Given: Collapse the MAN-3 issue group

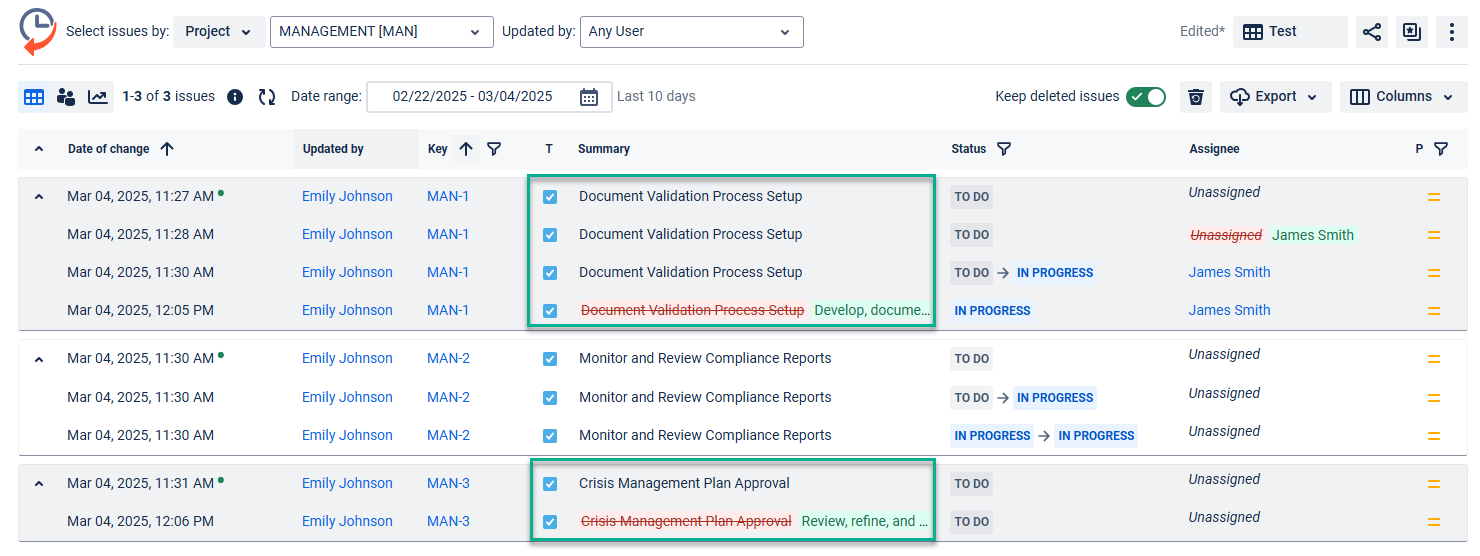Looking at the screenshot, I should [39, 484].
